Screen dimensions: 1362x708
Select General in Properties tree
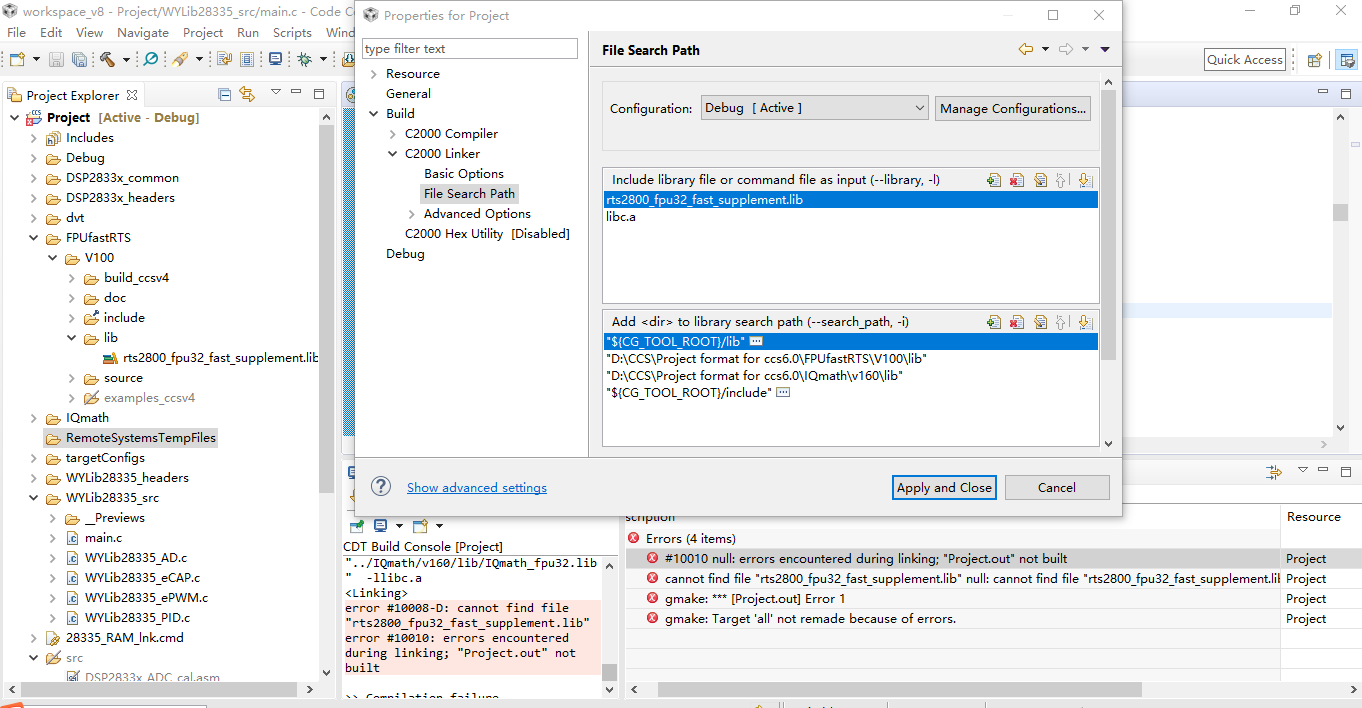click(x=408, y=94)
